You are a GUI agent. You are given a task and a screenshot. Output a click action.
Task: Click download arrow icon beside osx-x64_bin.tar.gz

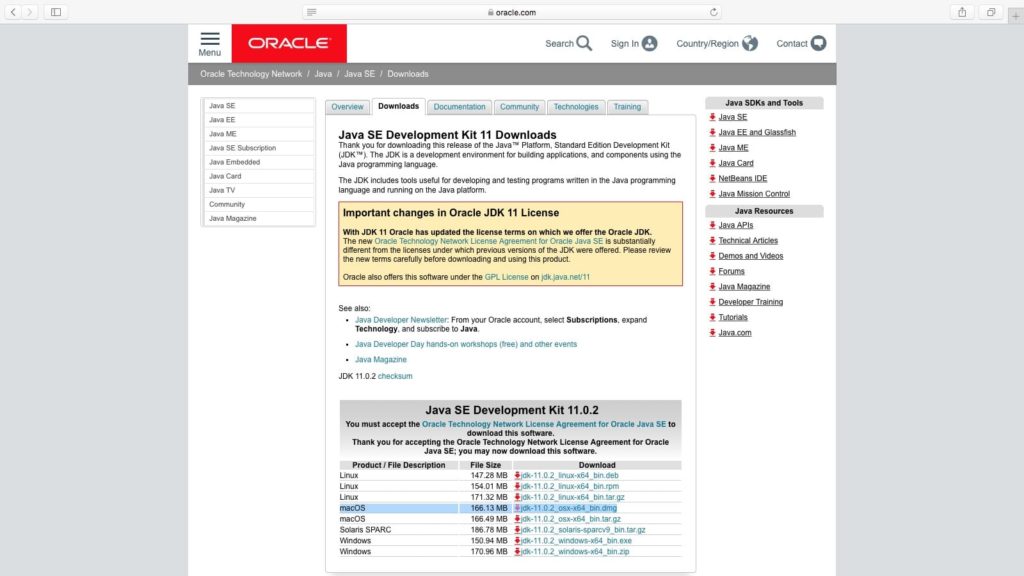[x=517, y=519]
